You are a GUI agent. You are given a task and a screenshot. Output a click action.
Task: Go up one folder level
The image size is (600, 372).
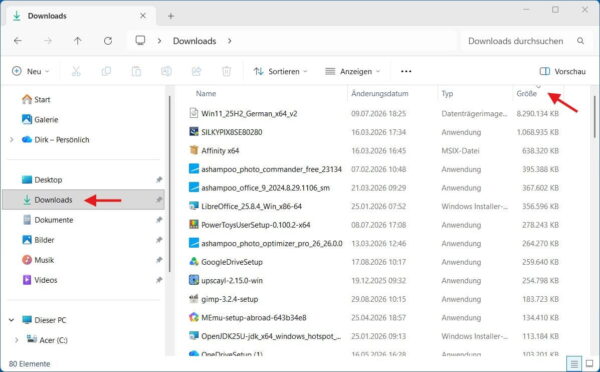pos(78,41)
